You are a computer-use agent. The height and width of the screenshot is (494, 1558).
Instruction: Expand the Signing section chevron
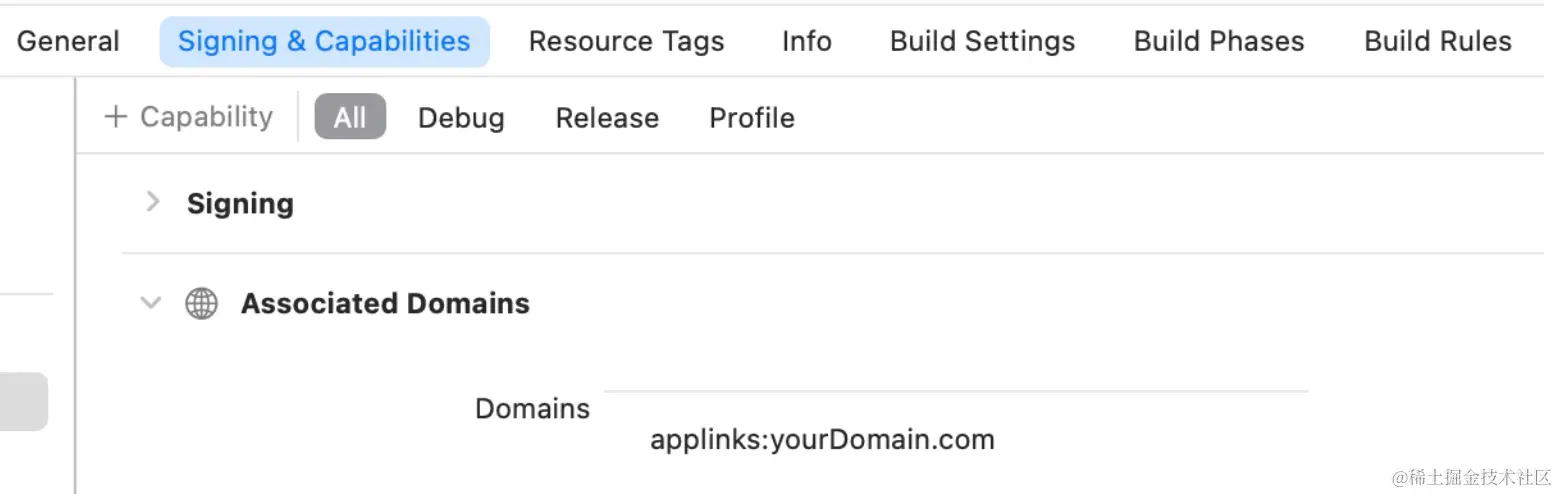pos(153,202)
